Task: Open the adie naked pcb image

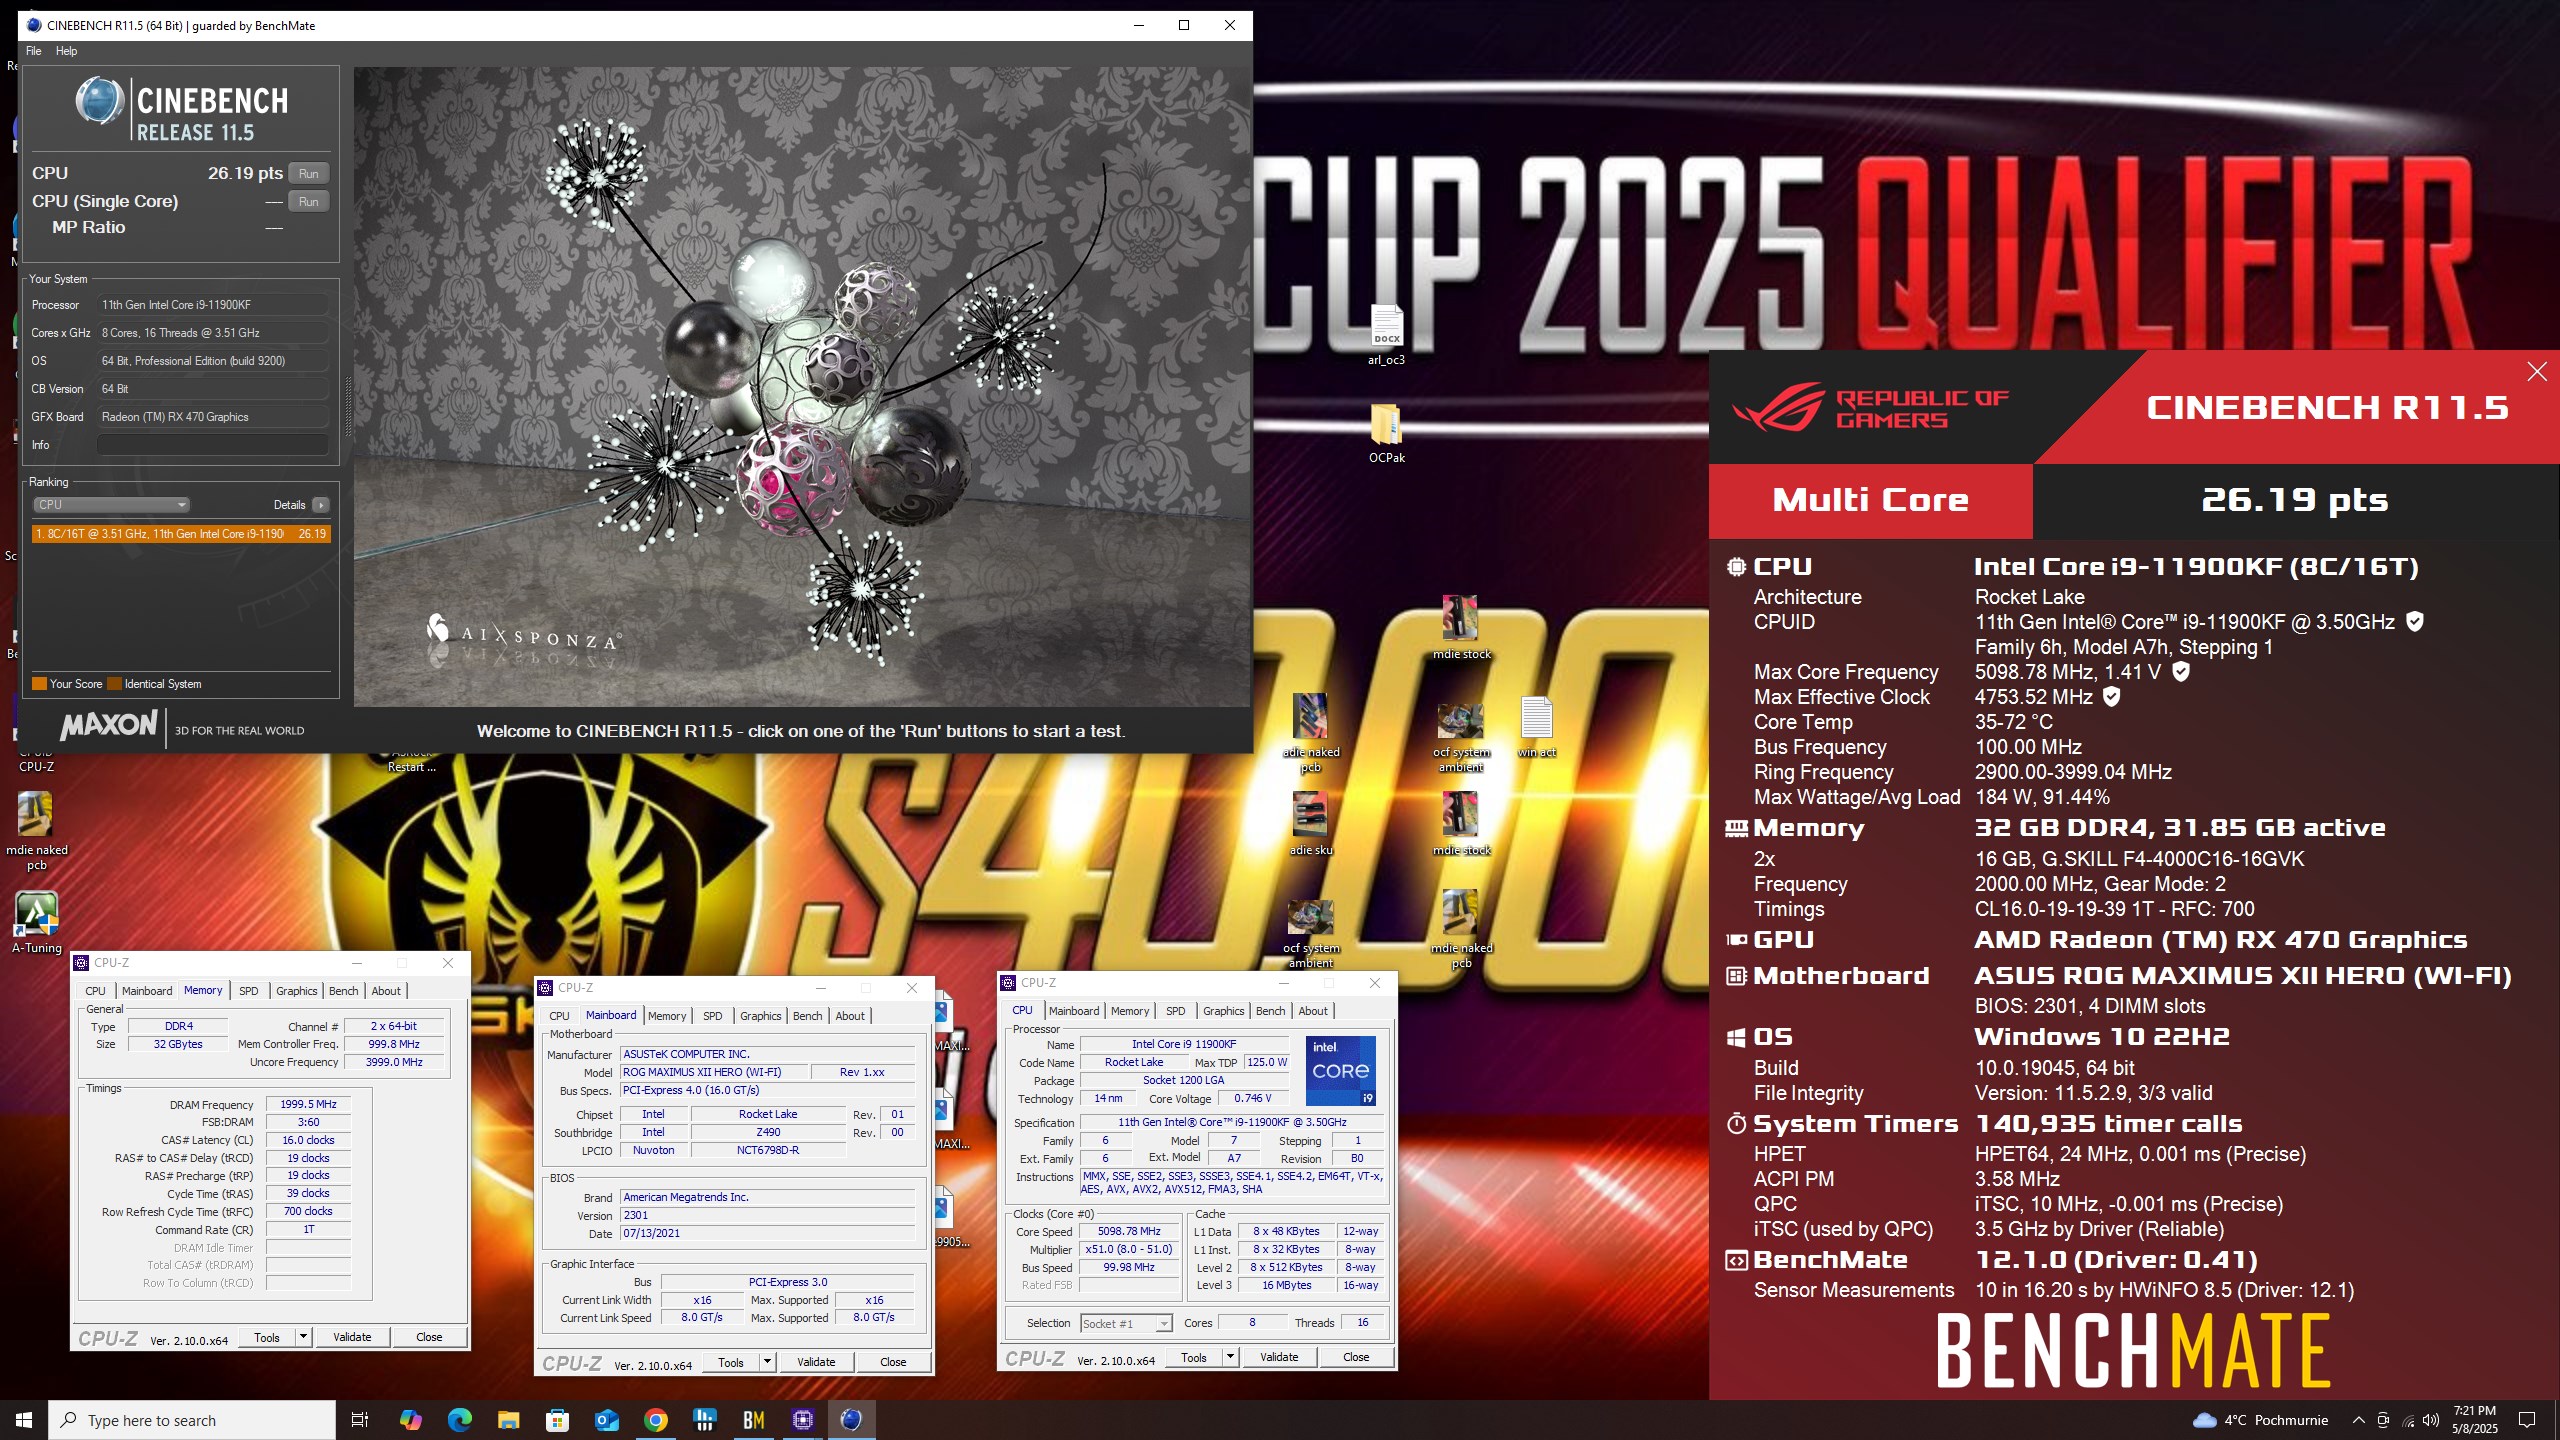Action: pos(1310,733)
